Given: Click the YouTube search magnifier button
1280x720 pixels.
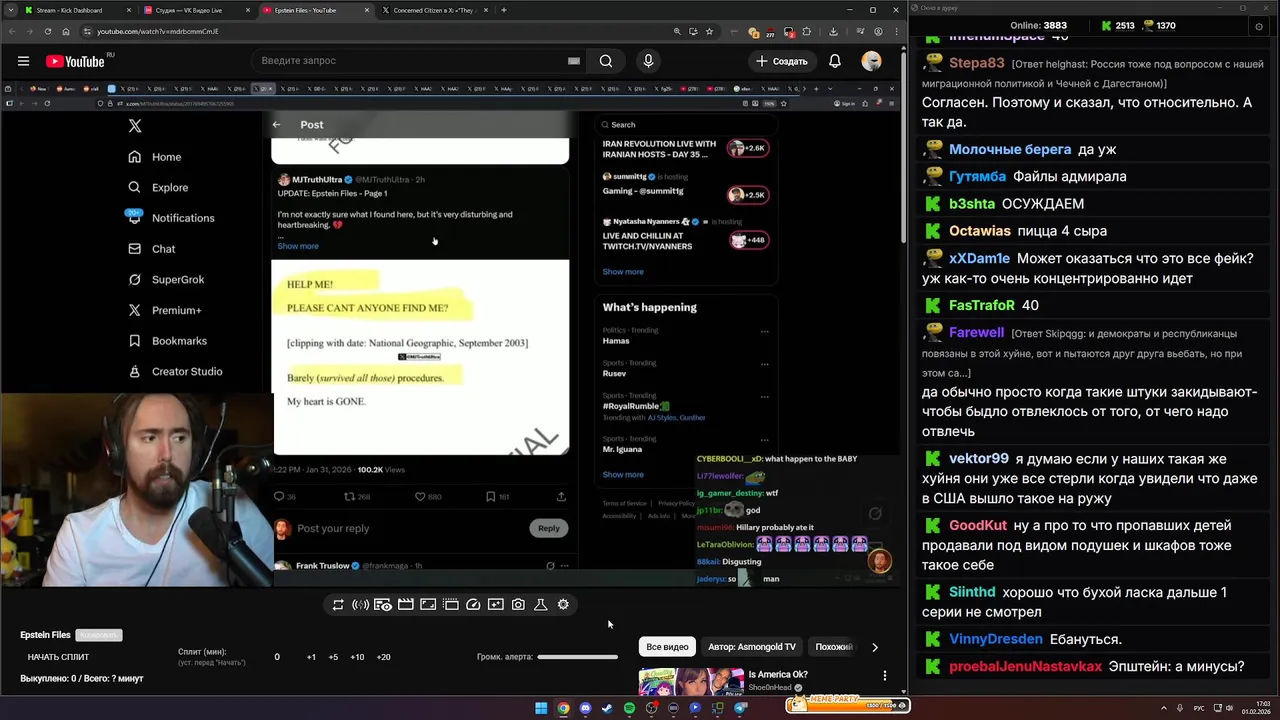Looking at the screenshot, I should click(x=606, y=61).
